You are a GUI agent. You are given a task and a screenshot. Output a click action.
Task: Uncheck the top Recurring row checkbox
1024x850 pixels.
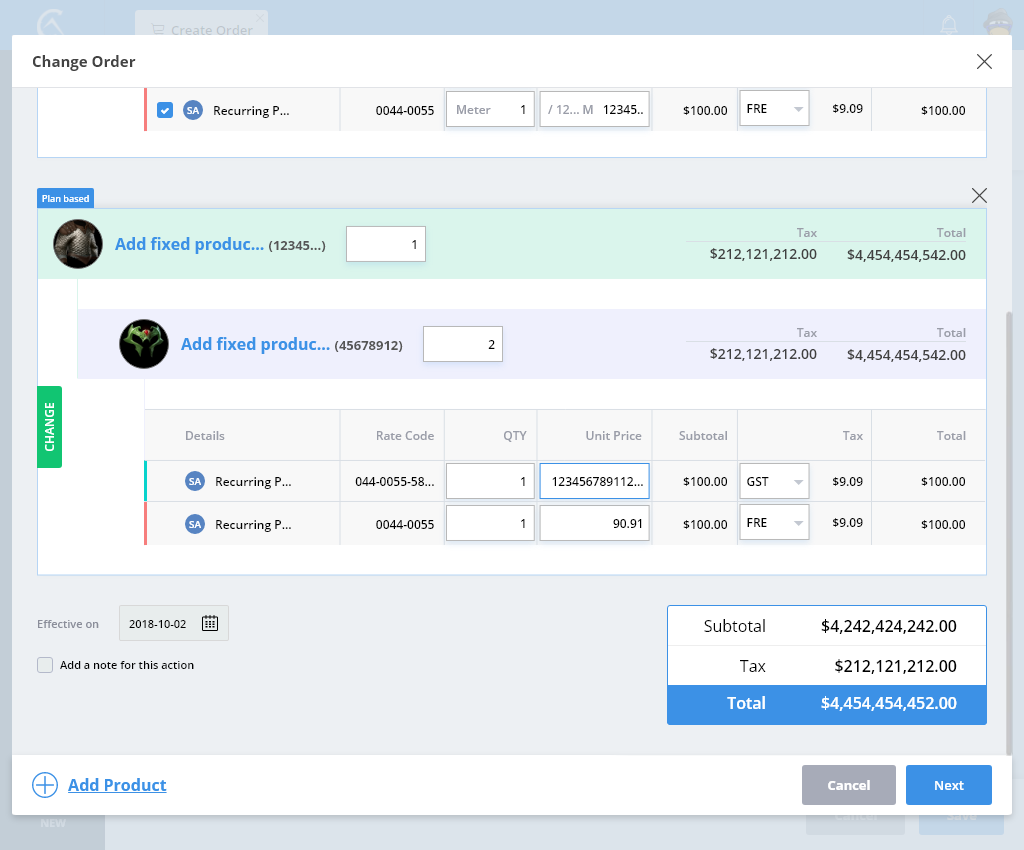165,110
